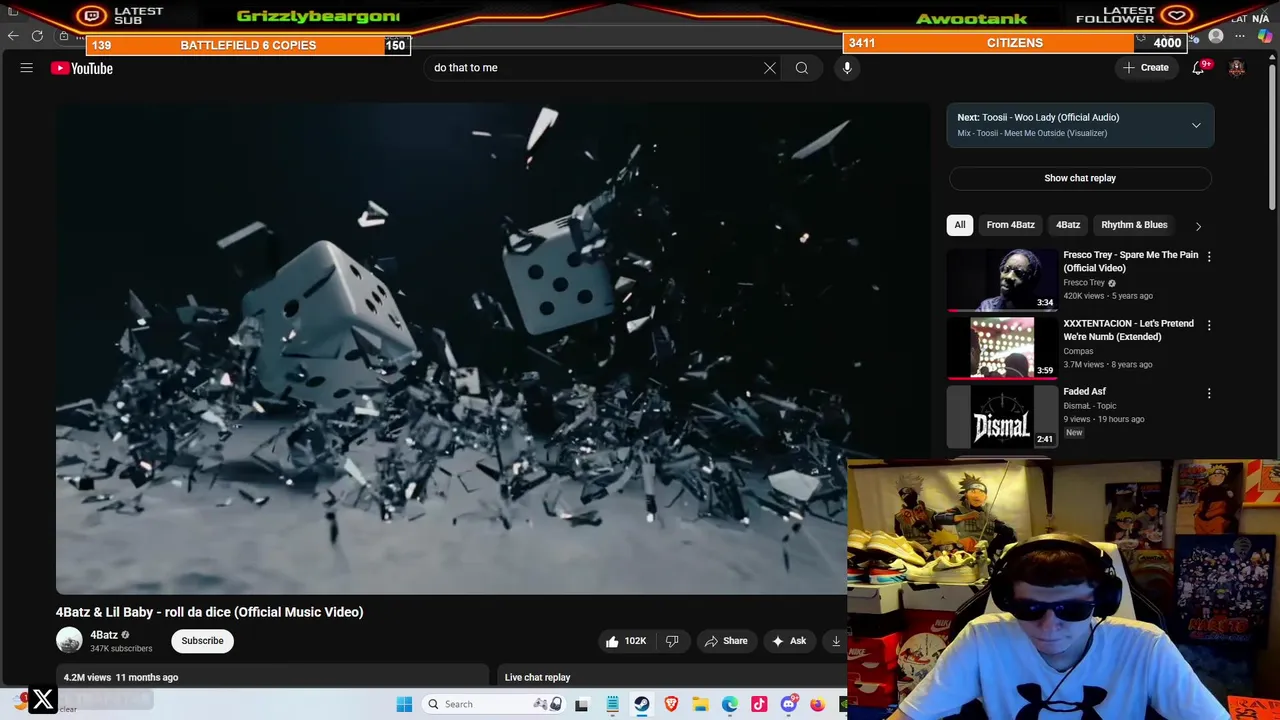The width and height of the screenshot is (1280, 720).
Task: Open the 4Batz channel name link
Action: (104, 635)
